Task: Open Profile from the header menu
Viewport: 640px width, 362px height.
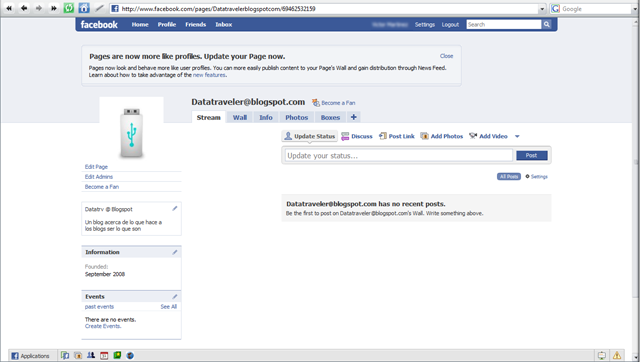Action: 167,24
